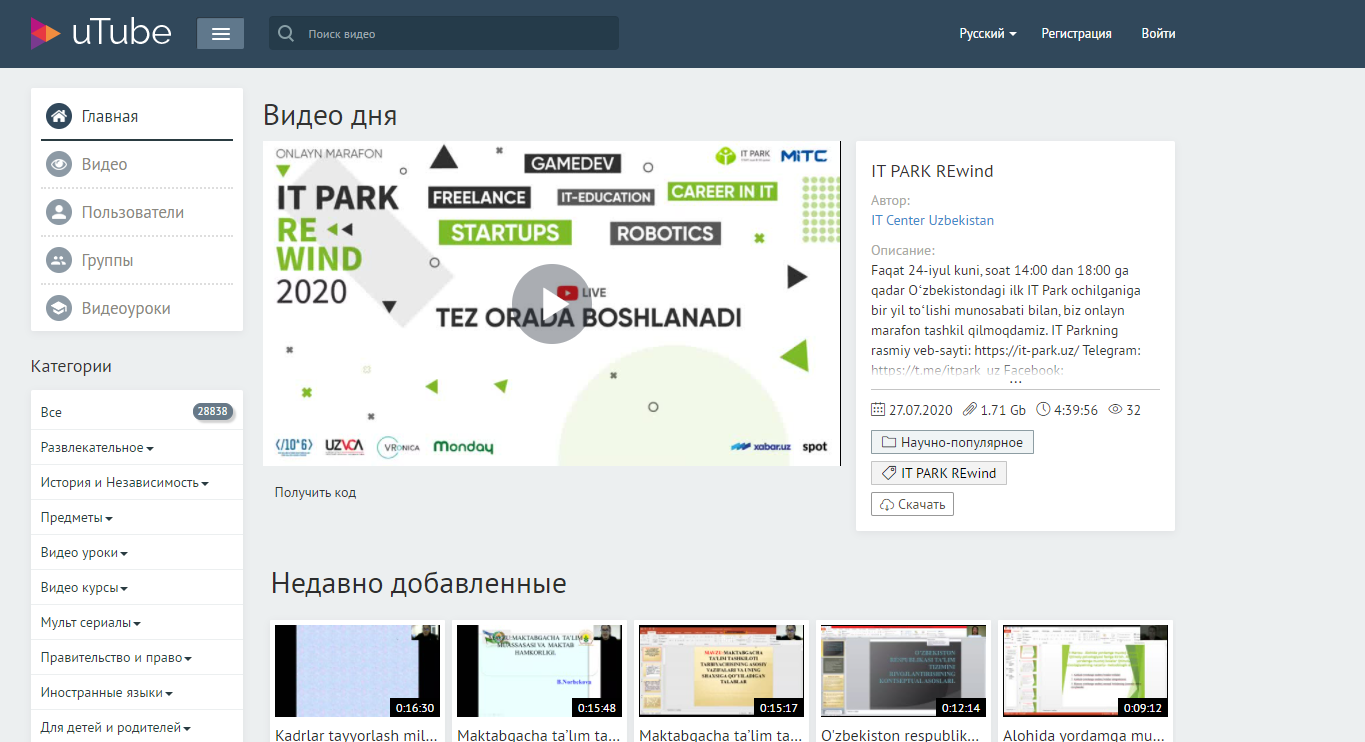Click the IT PARK REwind tag button
The image size is (1365, 742).
939,473
